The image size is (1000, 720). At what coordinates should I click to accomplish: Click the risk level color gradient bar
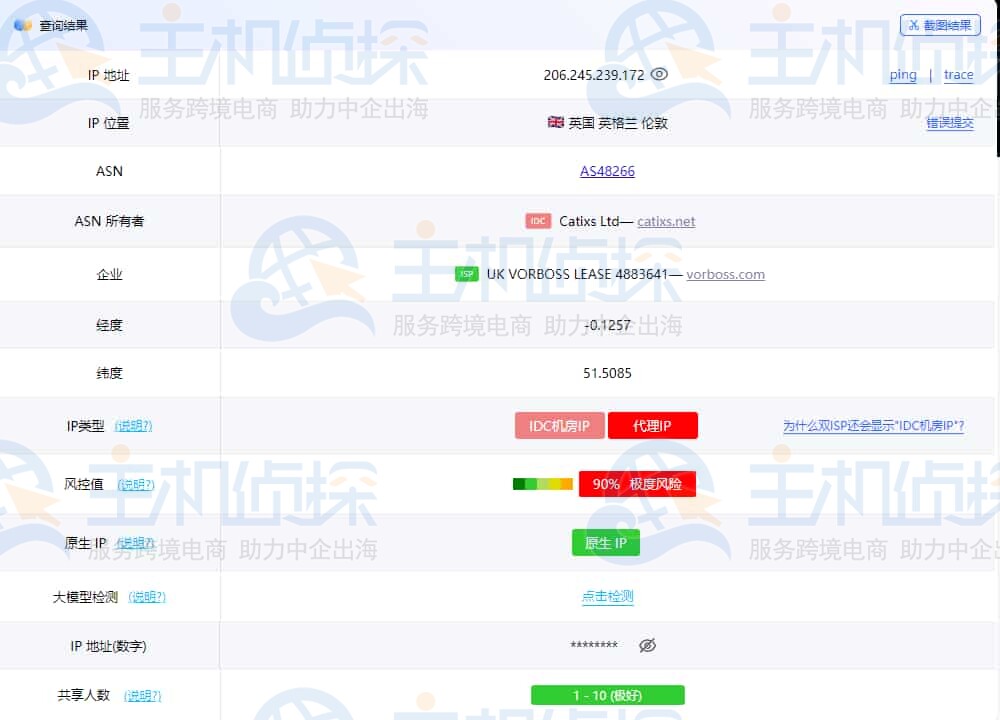coord(543,484)
